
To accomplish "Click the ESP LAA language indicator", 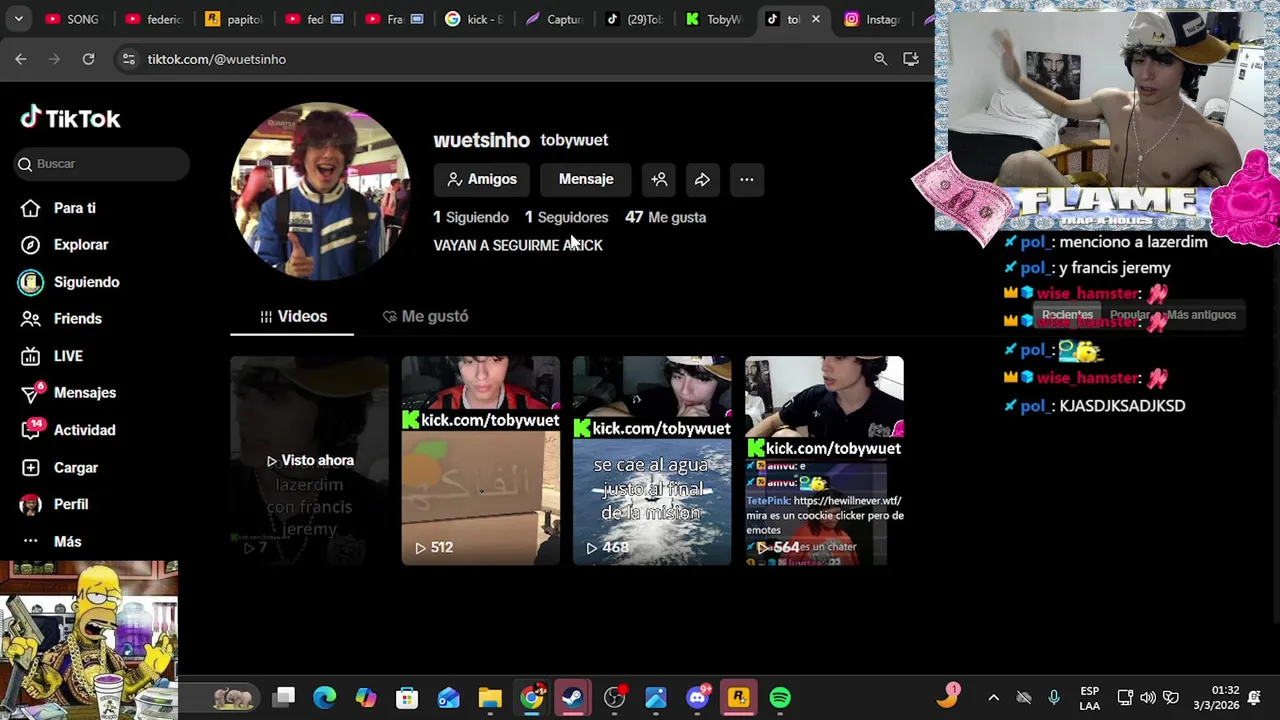I will pyautogui.click(x=1090, y=698).
